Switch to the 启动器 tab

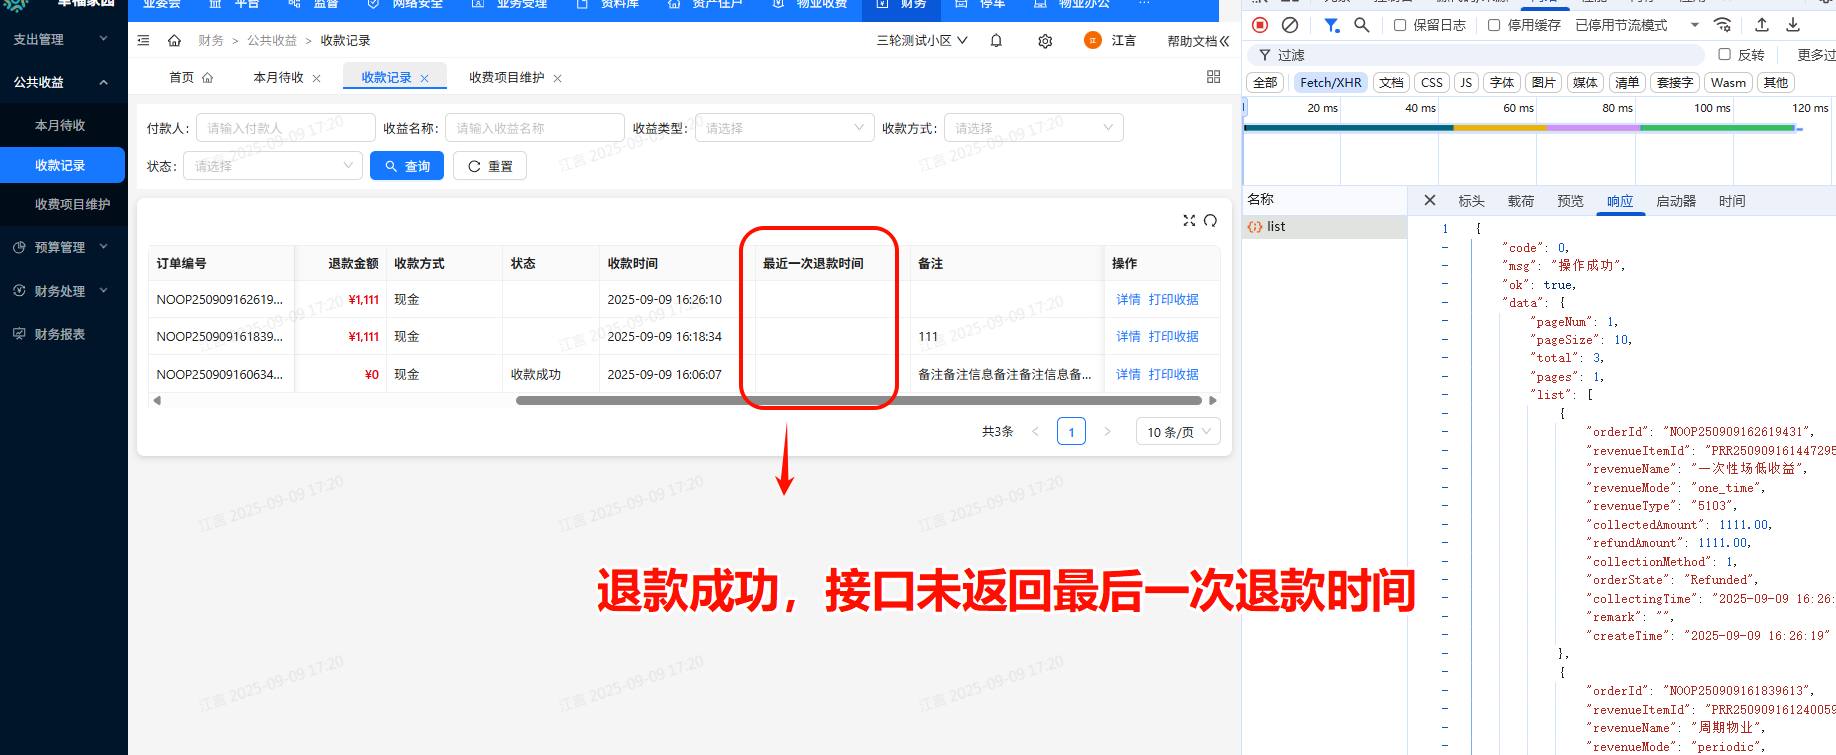pyautogui.click(x=1676, y=201)
